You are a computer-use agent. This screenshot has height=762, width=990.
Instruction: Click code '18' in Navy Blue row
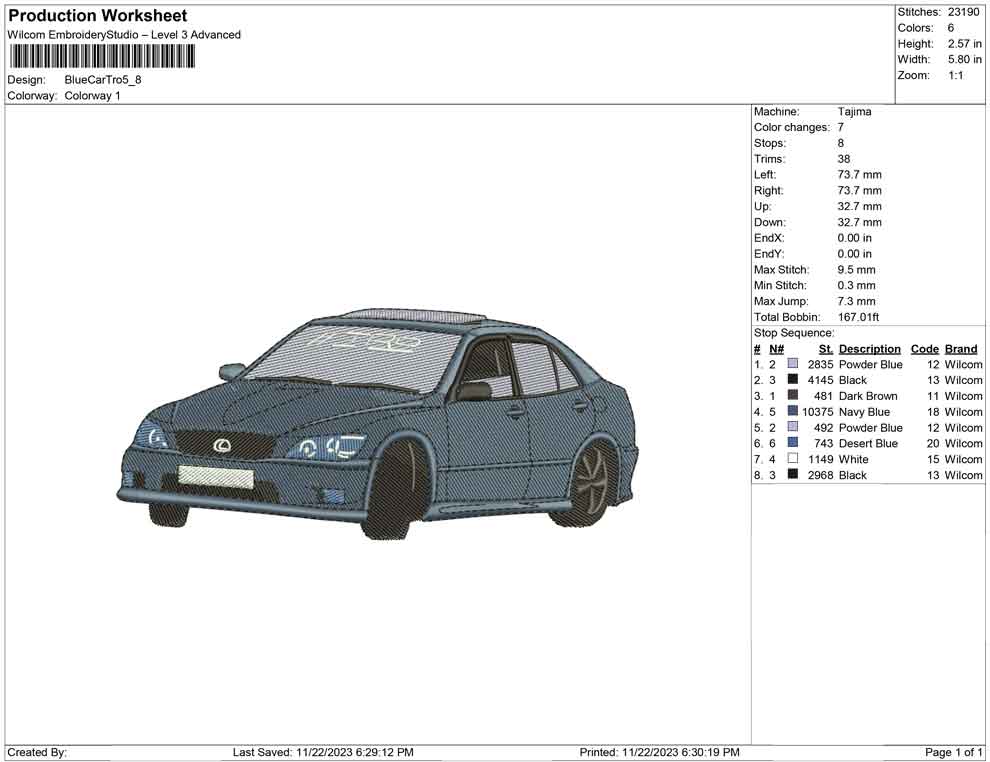point(933,412)
